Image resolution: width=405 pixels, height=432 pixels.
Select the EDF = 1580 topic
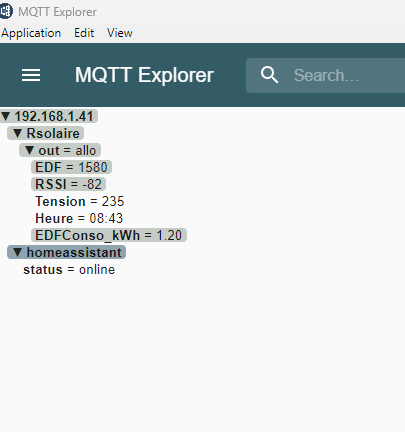[71, 167]
